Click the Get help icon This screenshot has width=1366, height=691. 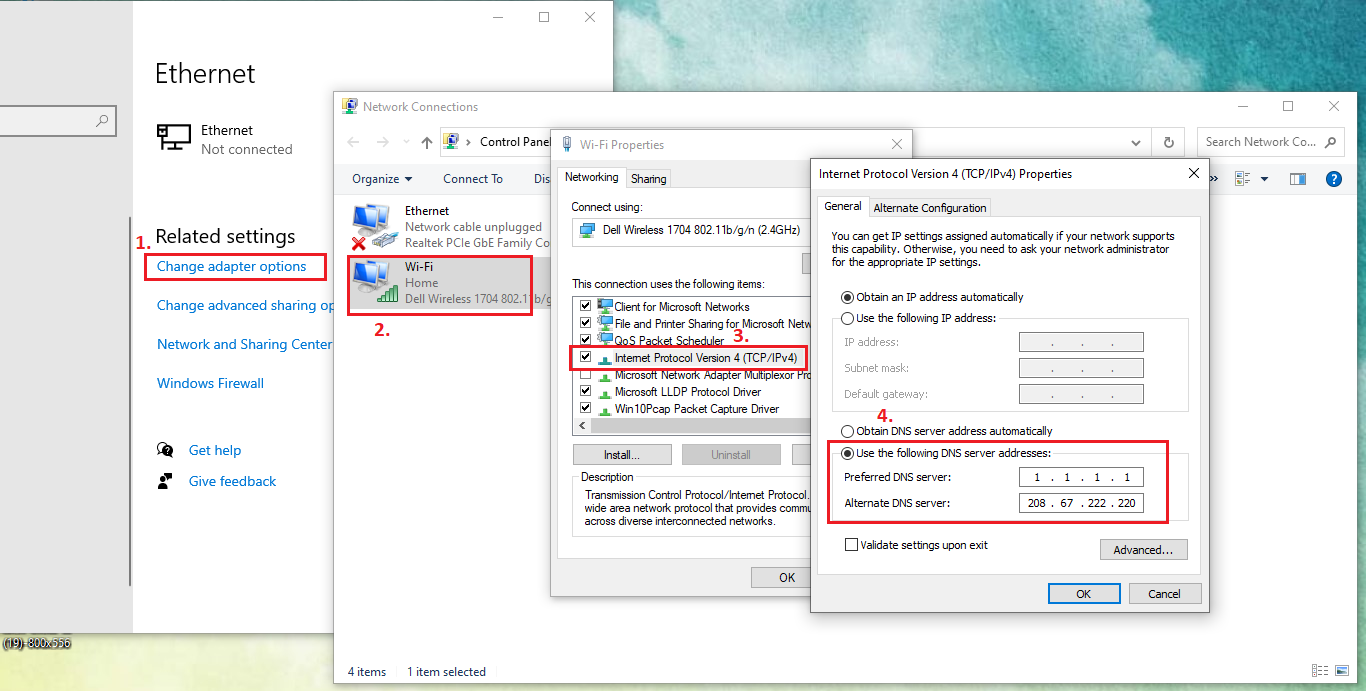click(x=166, y=450)
